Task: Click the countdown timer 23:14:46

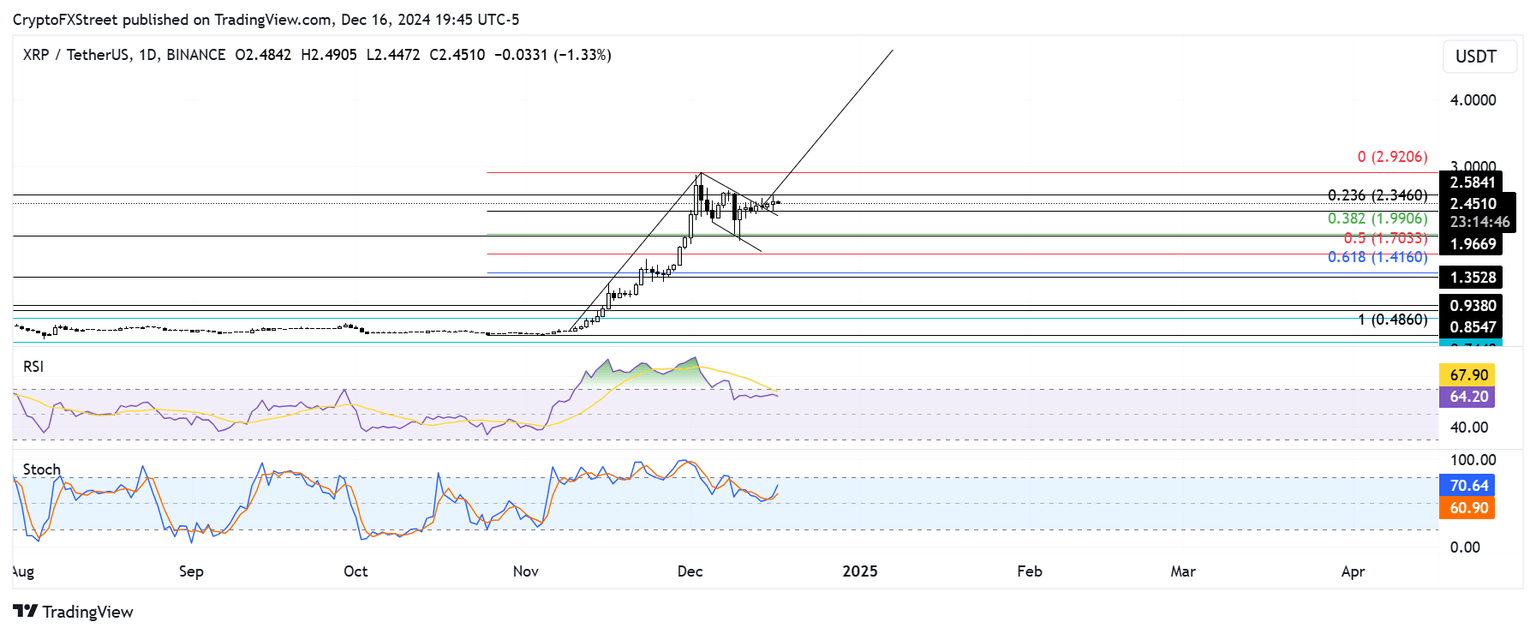Action: tap(1478, 222)
